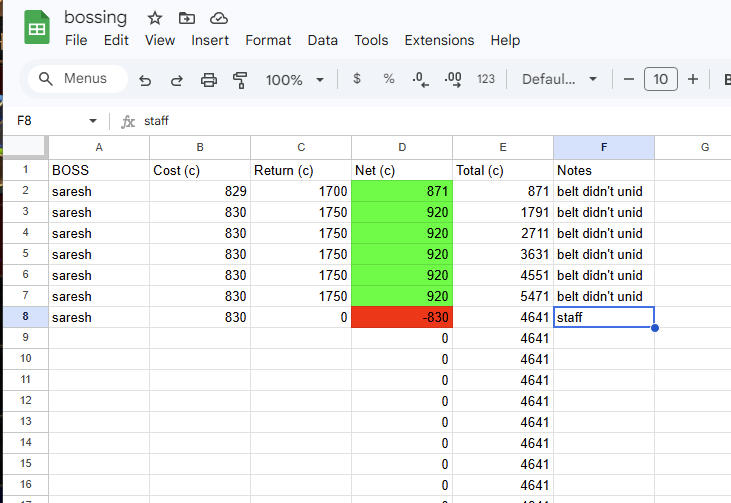Select column D header
Viewport: 731px width, 503px height.
coord(402,147)
